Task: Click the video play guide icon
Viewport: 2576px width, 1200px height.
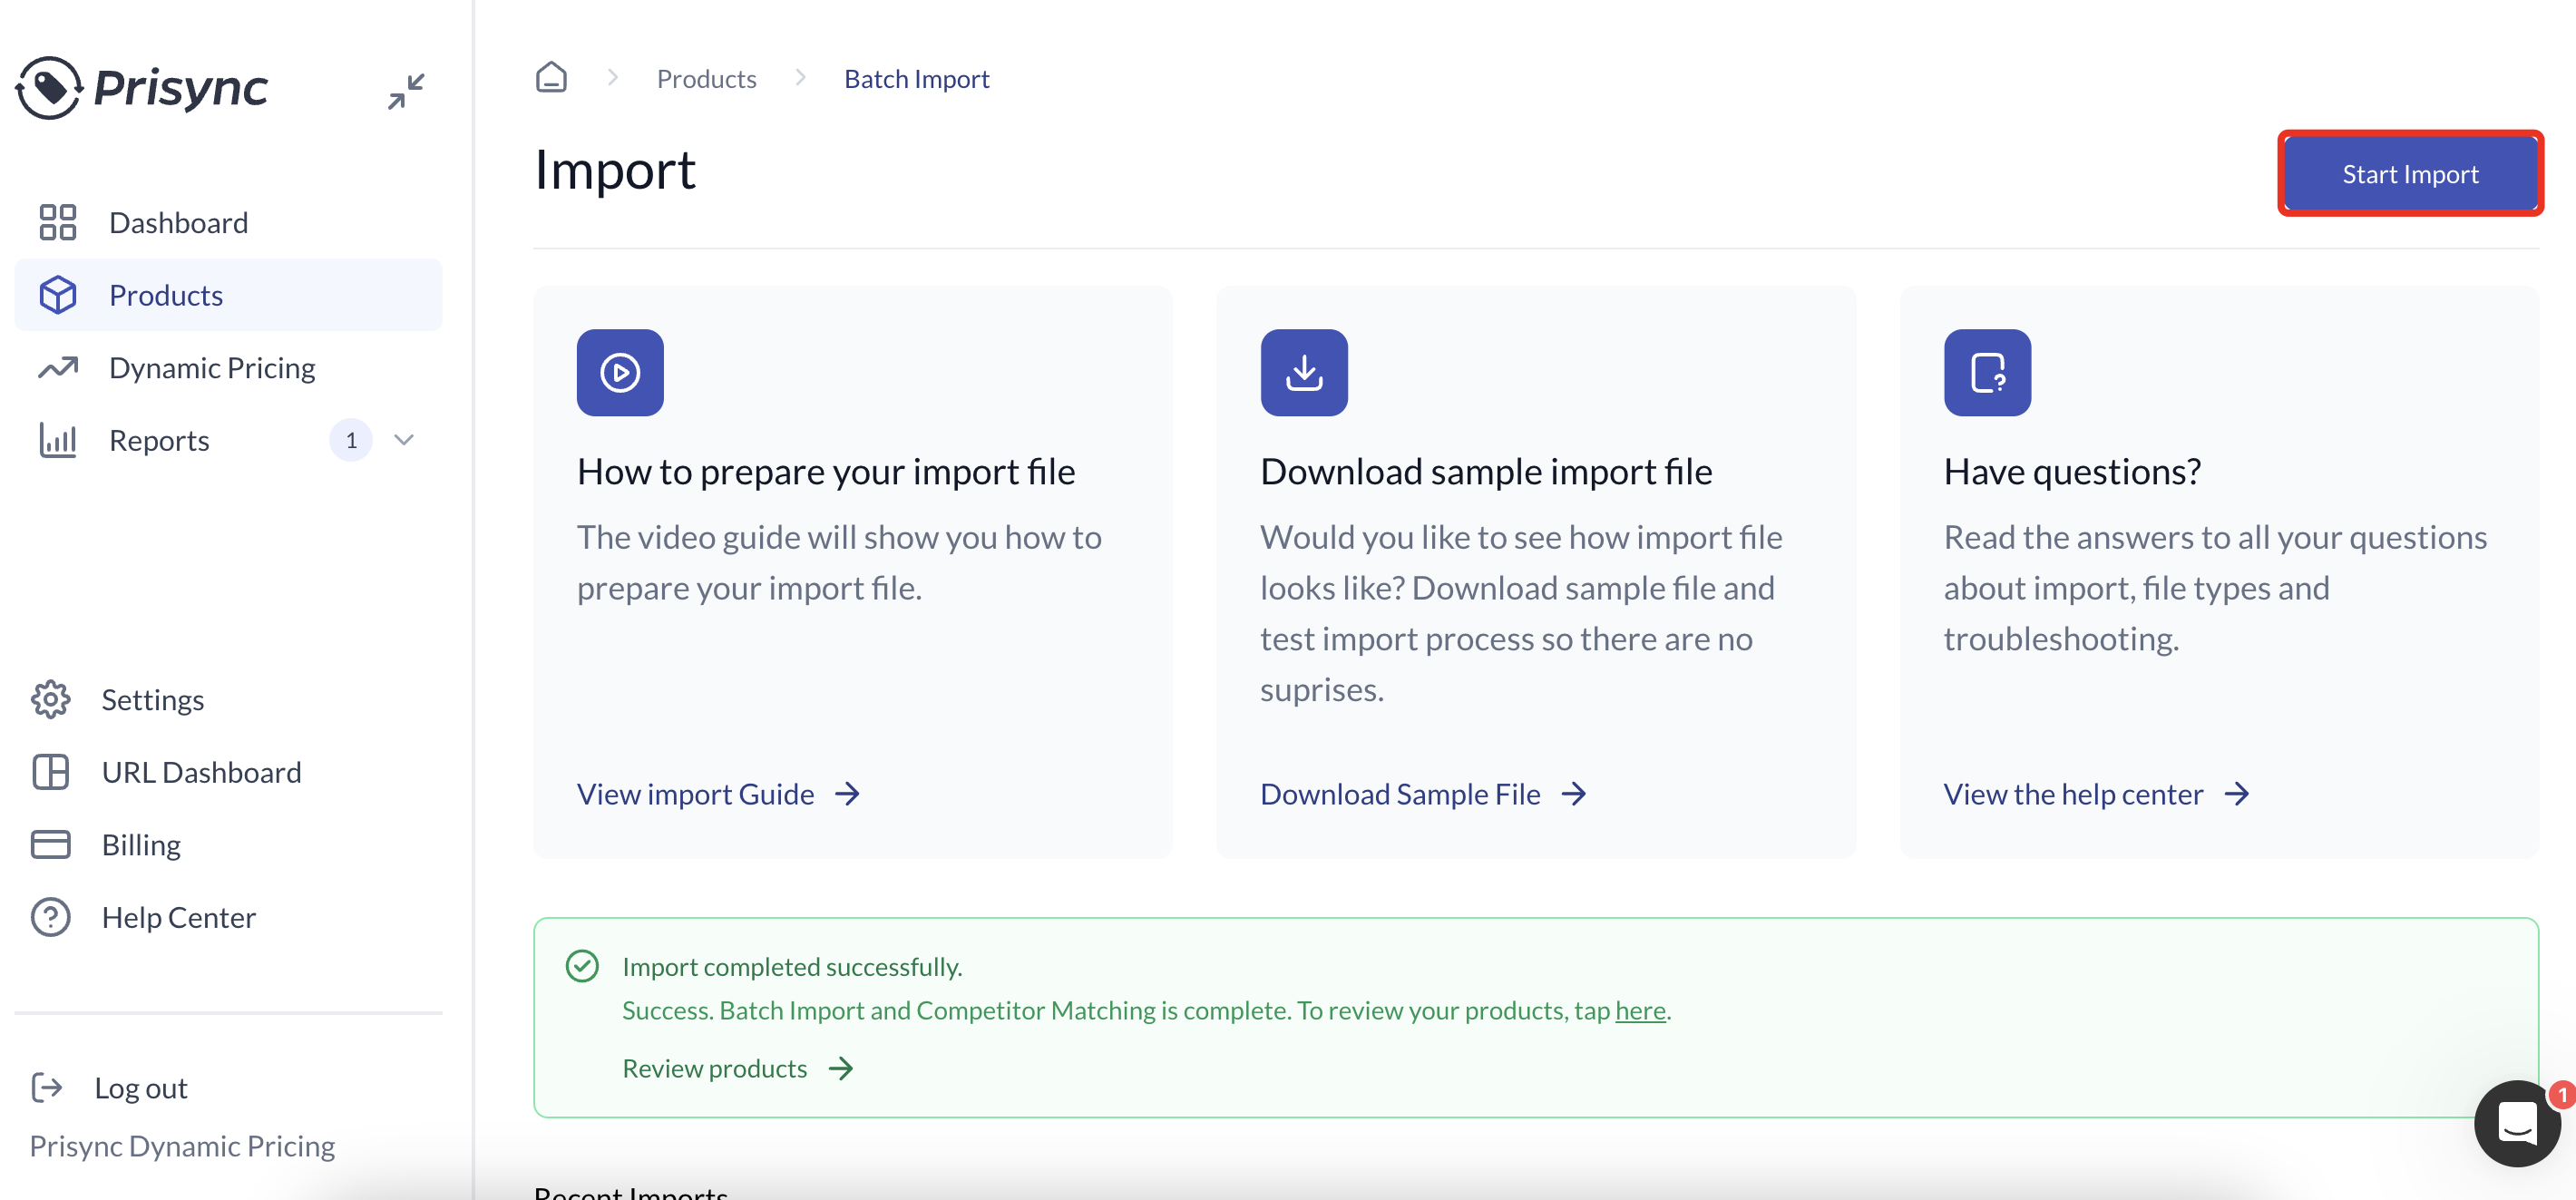Action: (620, 372)
